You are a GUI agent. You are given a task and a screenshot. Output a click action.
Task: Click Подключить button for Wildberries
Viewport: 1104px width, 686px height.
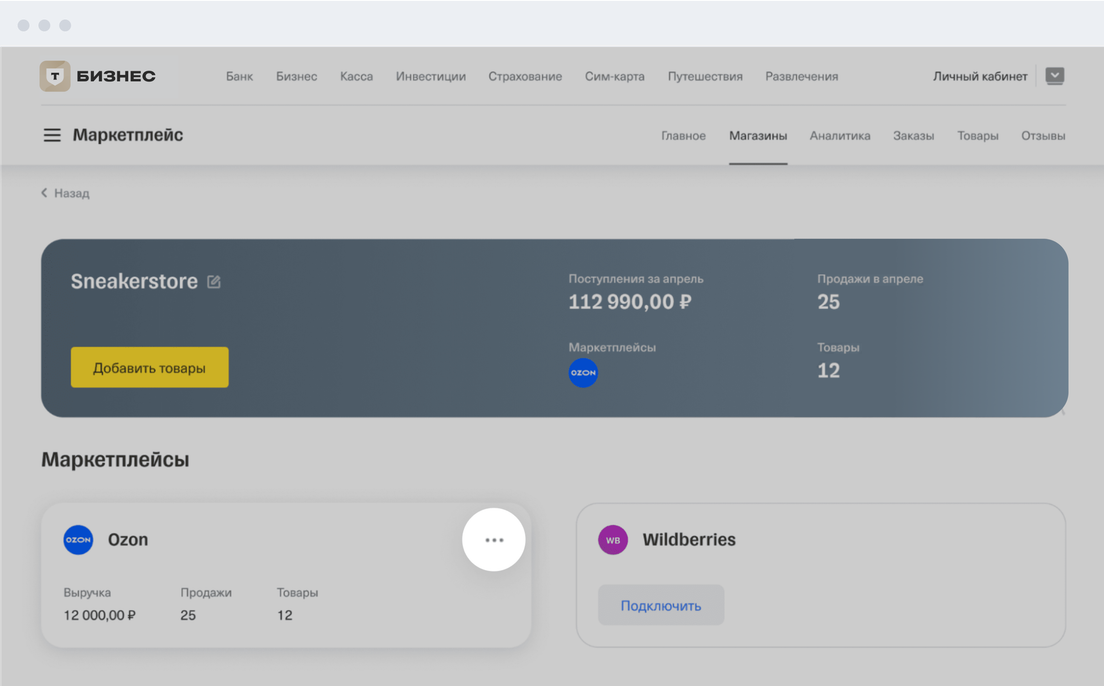pyautogui.click(x=661, y=606)
